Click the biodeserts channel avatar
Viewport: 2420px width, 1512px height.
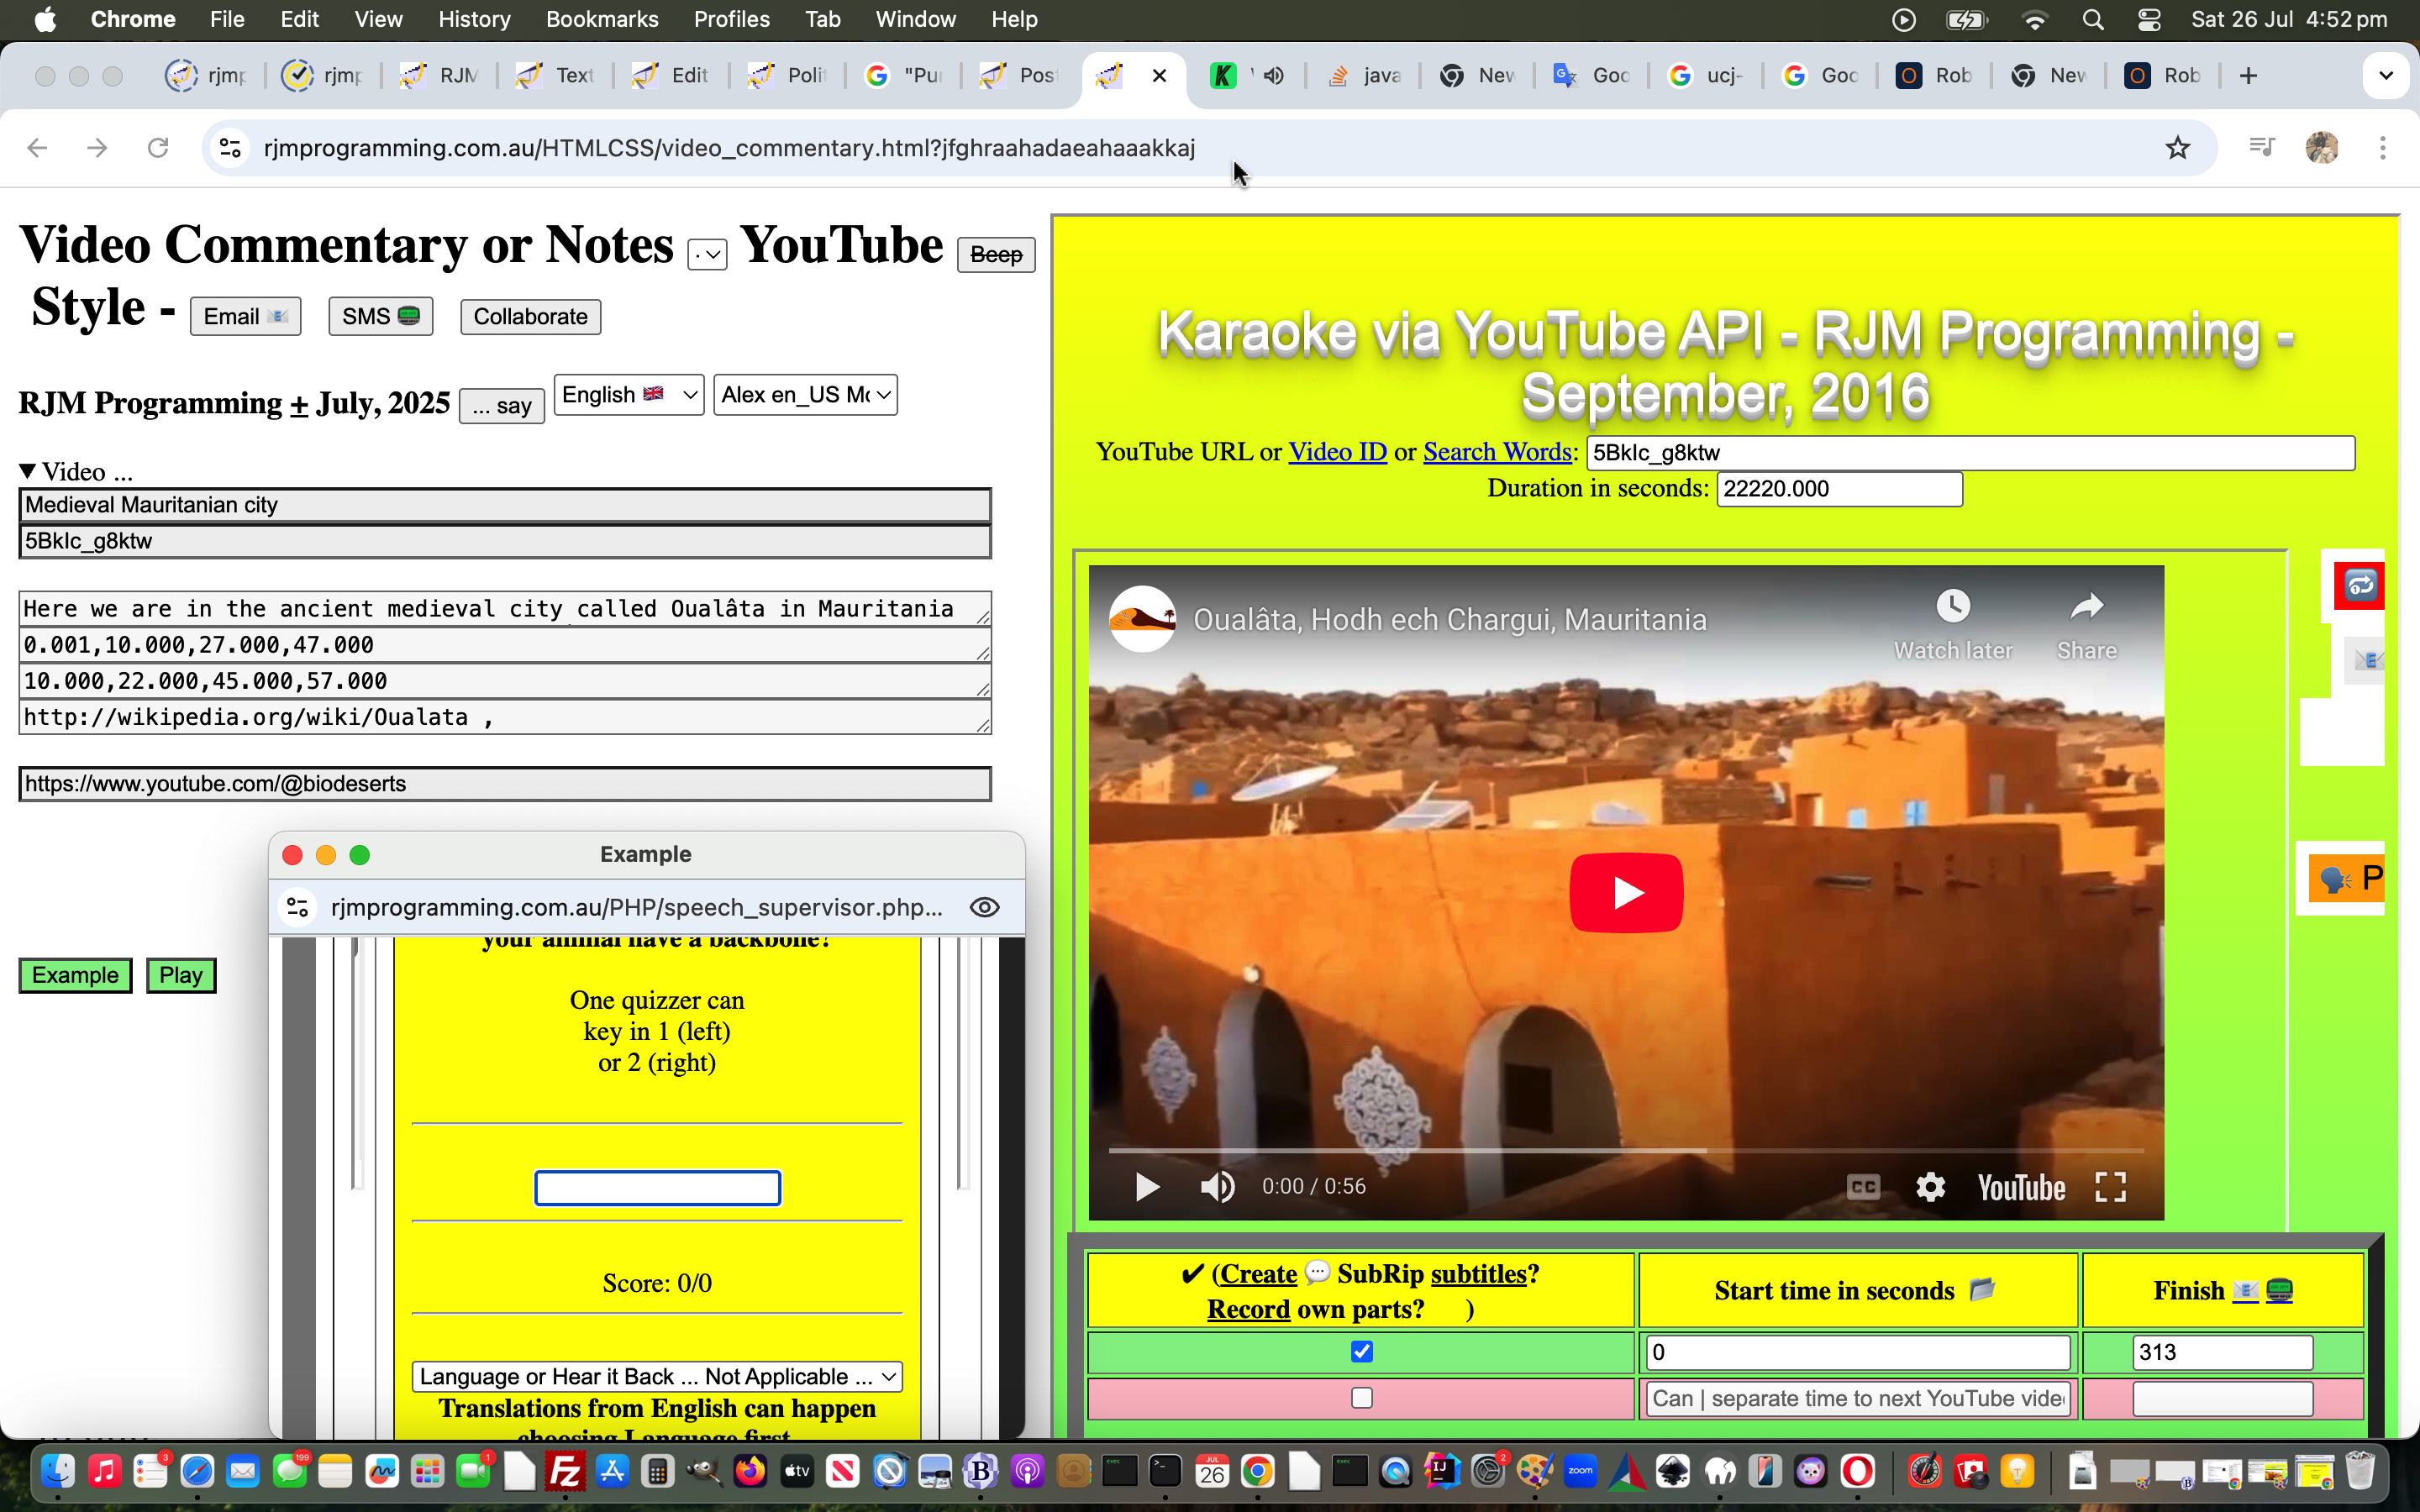coord(1142,619)
